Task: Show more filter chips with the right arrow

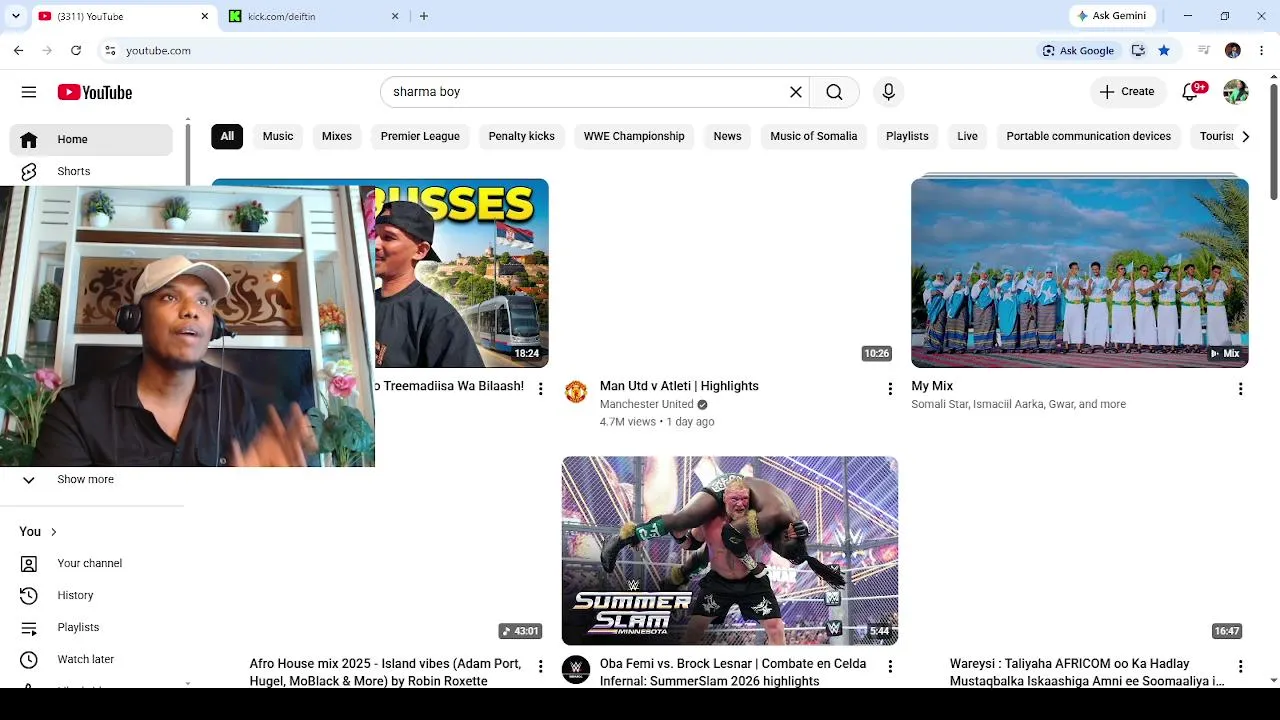Action: pos(1245,136)
